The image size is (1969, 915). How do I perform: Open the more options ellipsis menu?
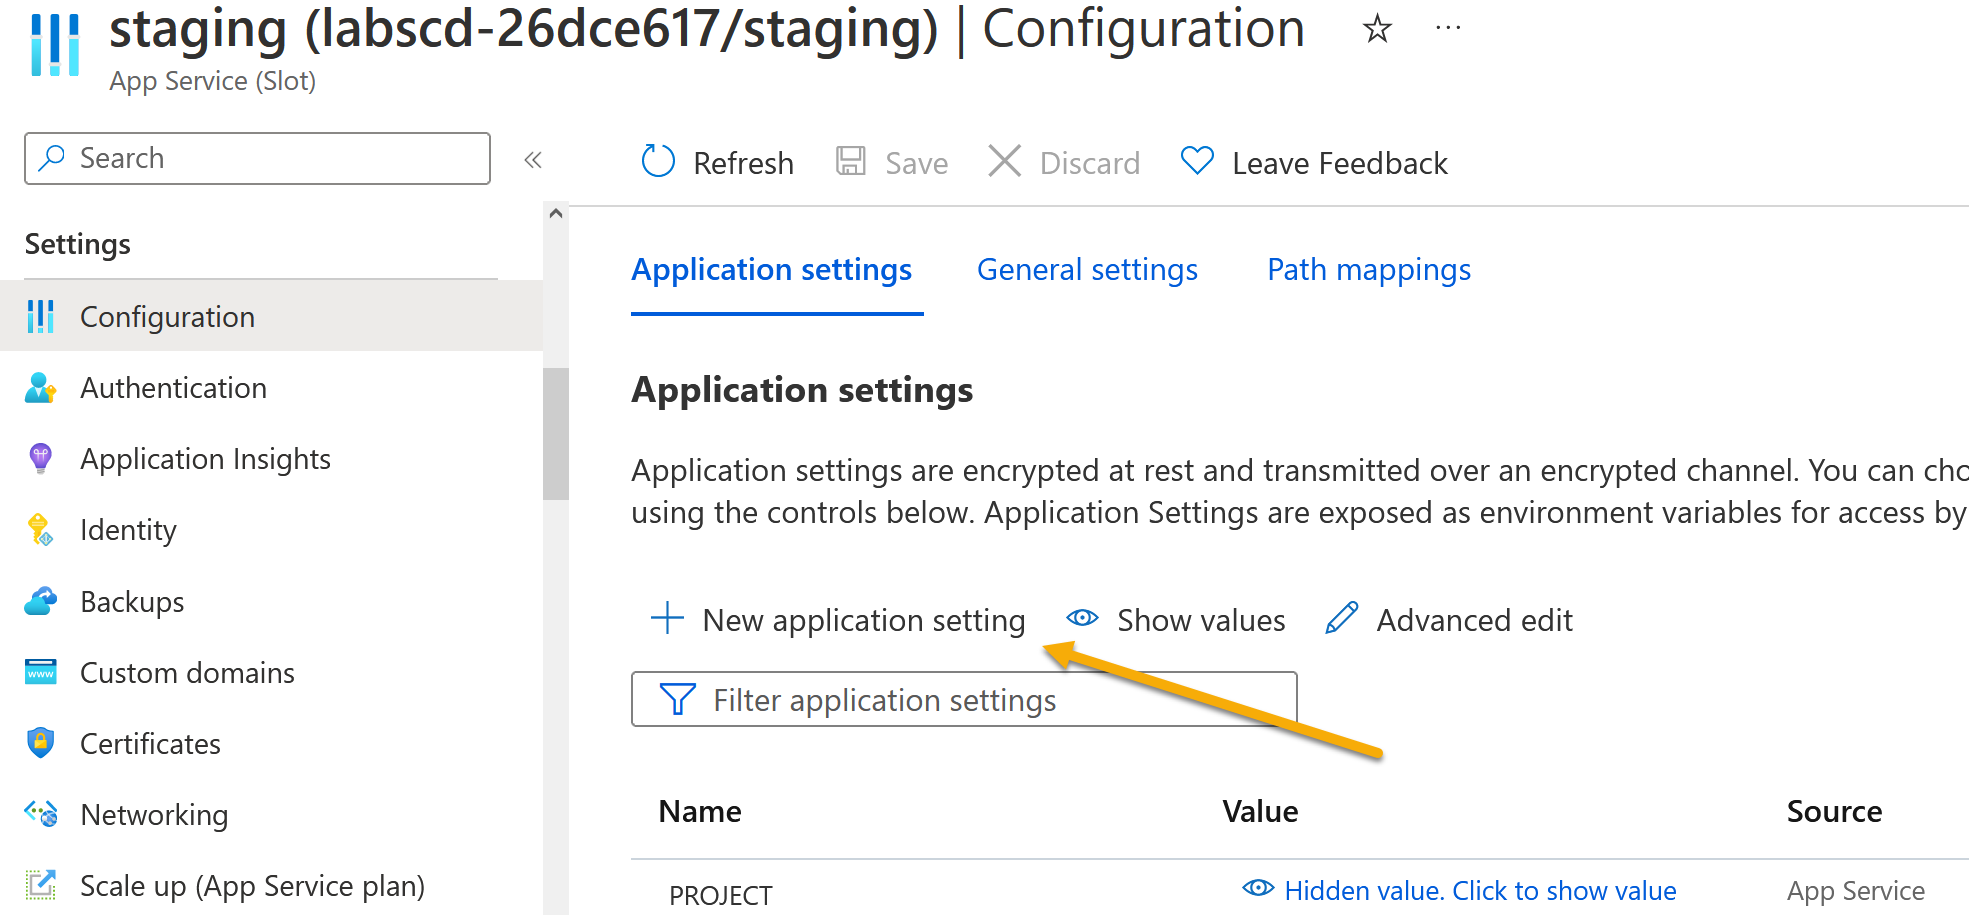click(x=1447, y=29)
